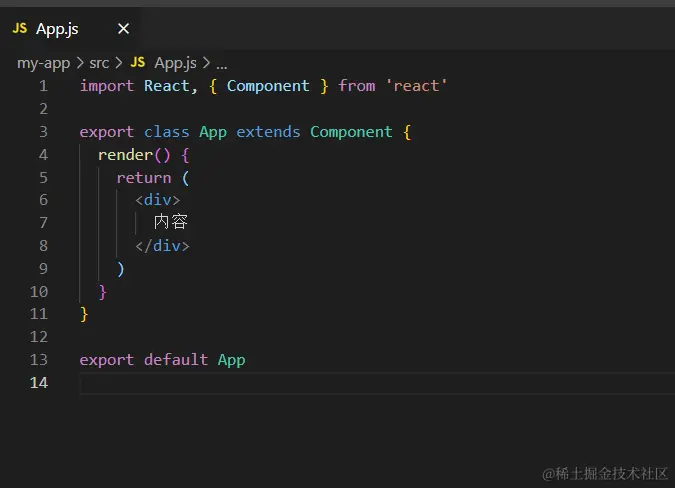Click the JS file icon on App.js tab
The height and width of the screenshot is (488, 675).
20,28
